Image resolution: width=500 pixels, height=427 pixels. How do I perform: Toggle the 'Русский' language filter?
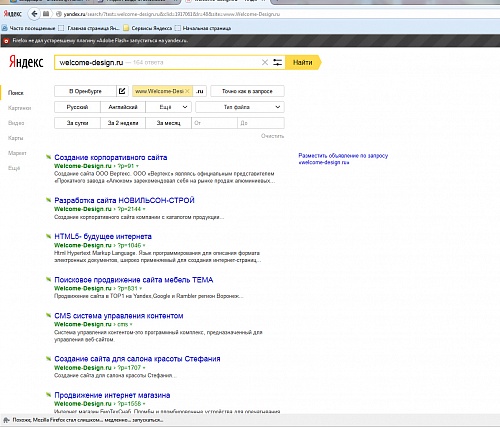click(77, 107)
